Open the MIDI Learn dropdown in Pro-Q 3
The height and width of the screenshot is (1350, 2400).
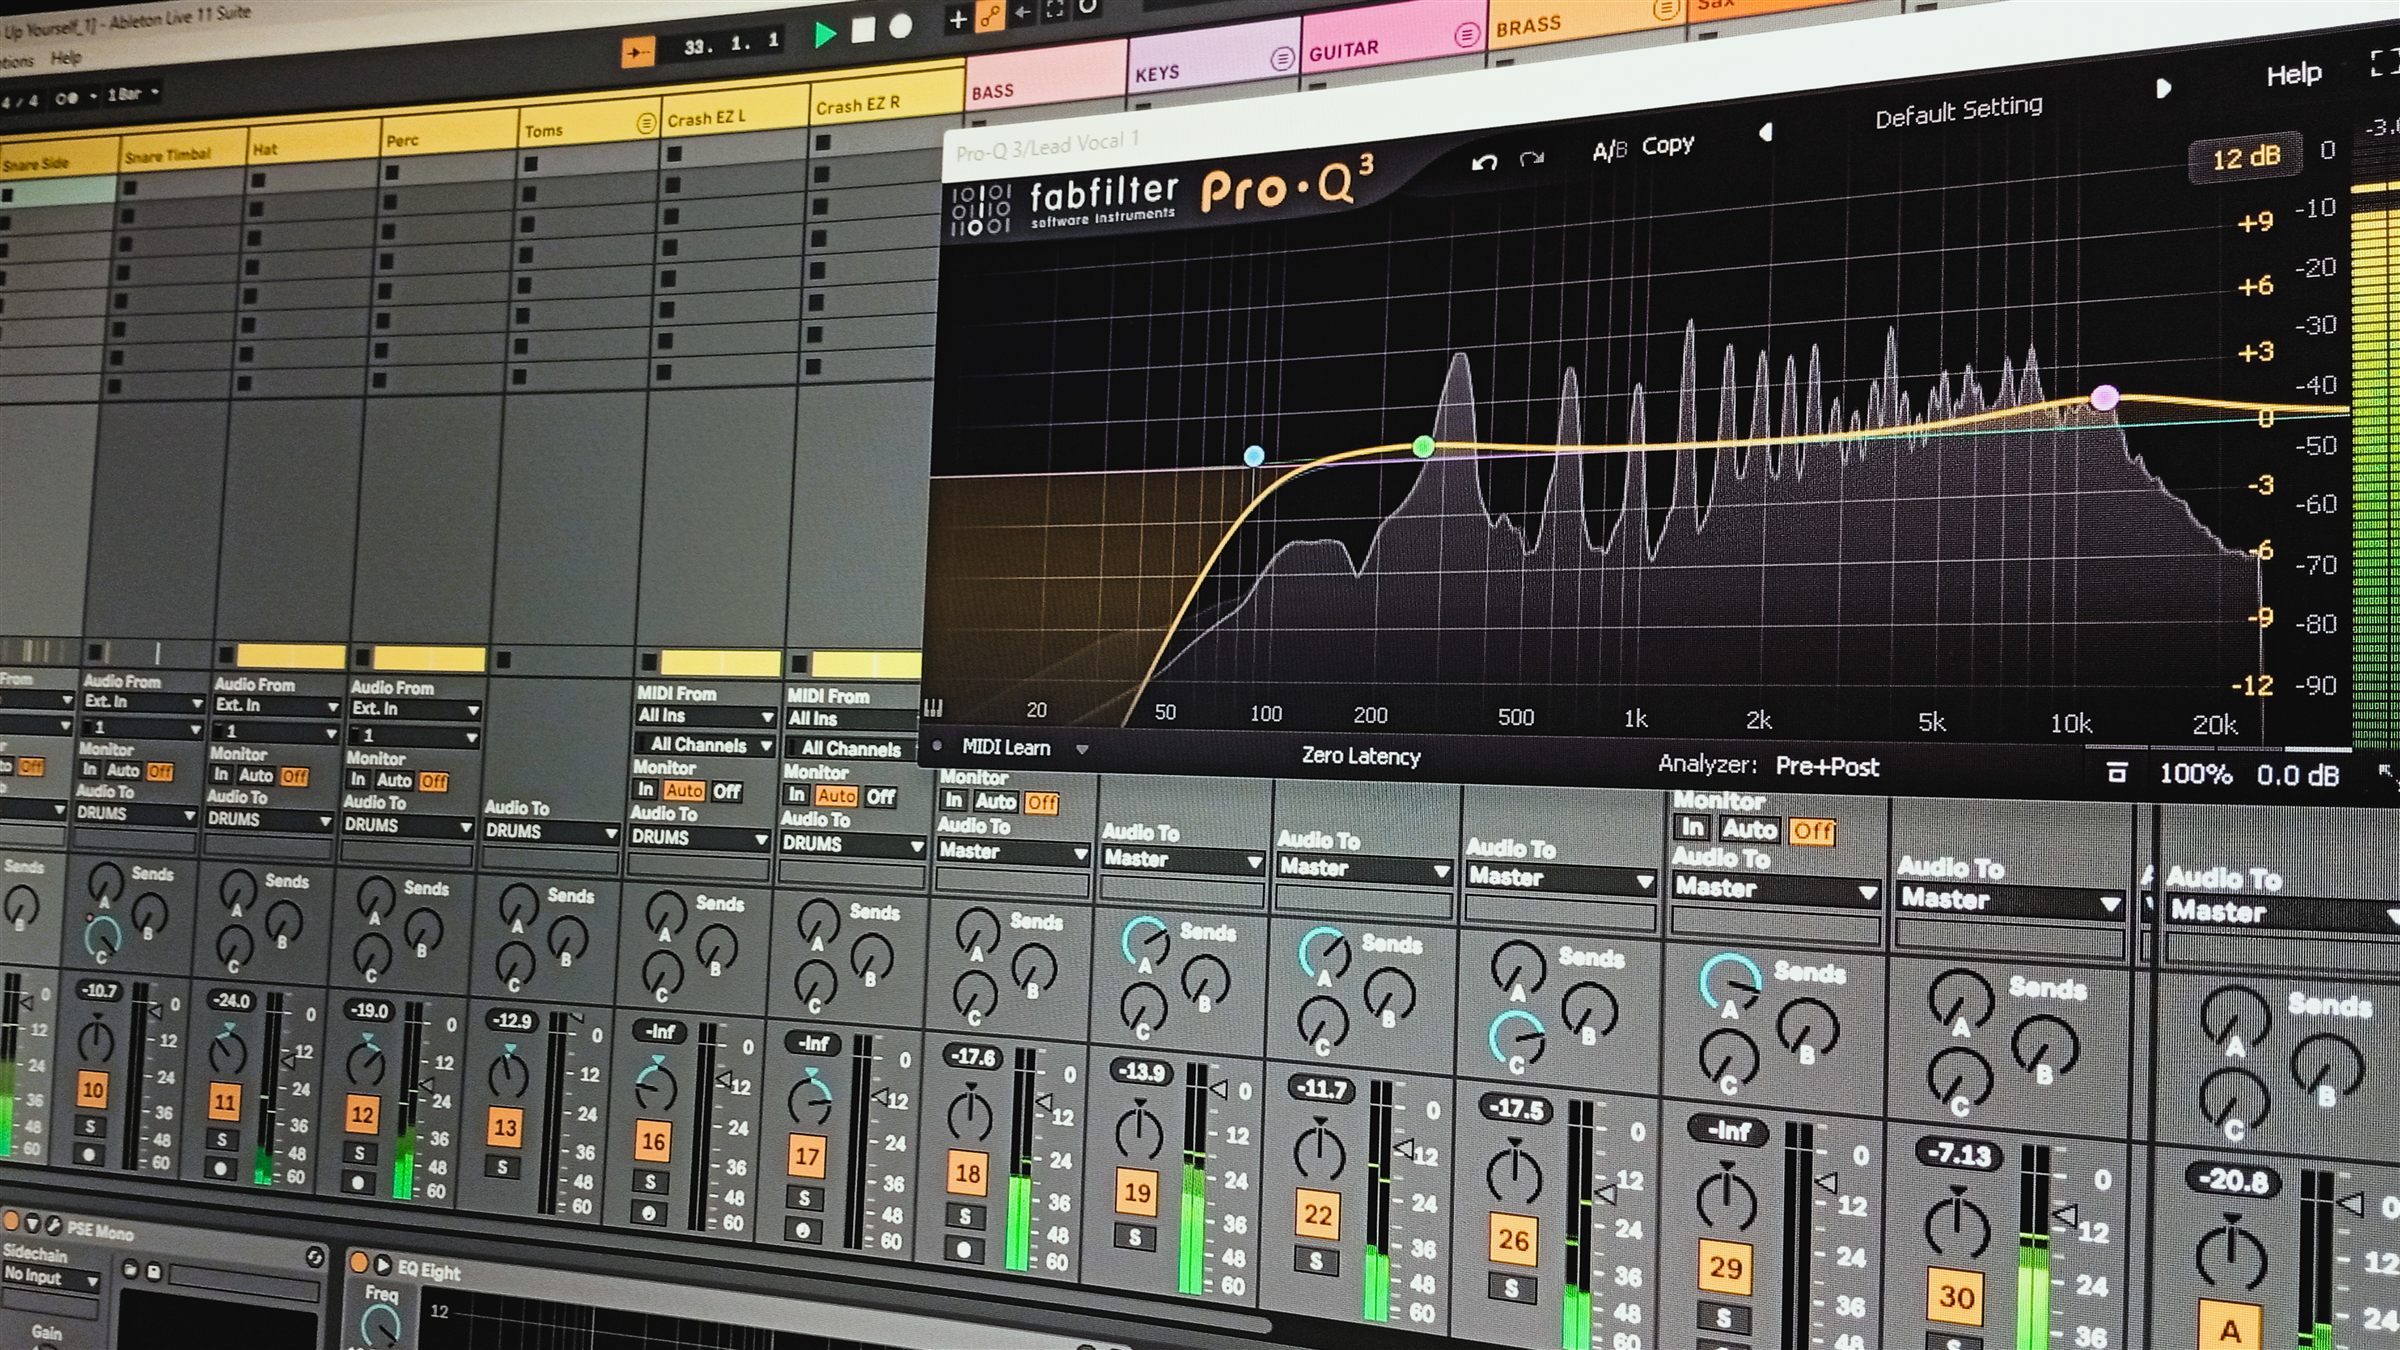tap(1082, 748)
